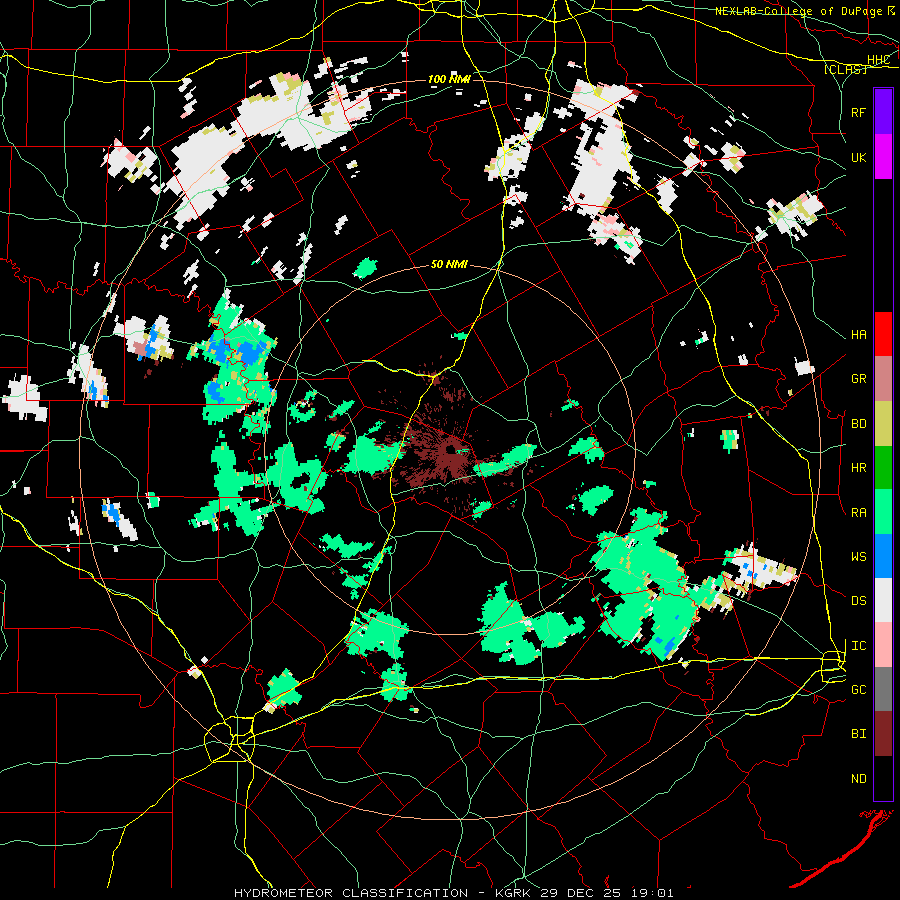
Task: Click the 100 NMI range ring label
Action: 449,79
